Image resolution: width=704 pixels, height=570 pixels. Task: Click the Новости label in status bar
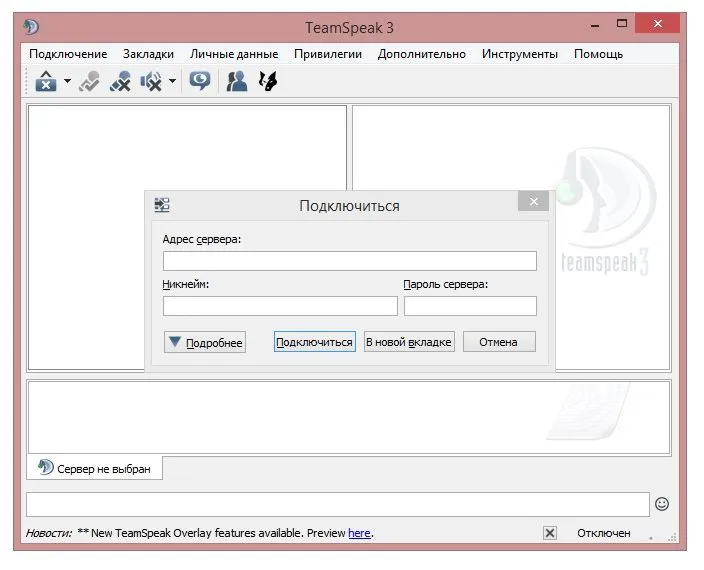[48, 533]
